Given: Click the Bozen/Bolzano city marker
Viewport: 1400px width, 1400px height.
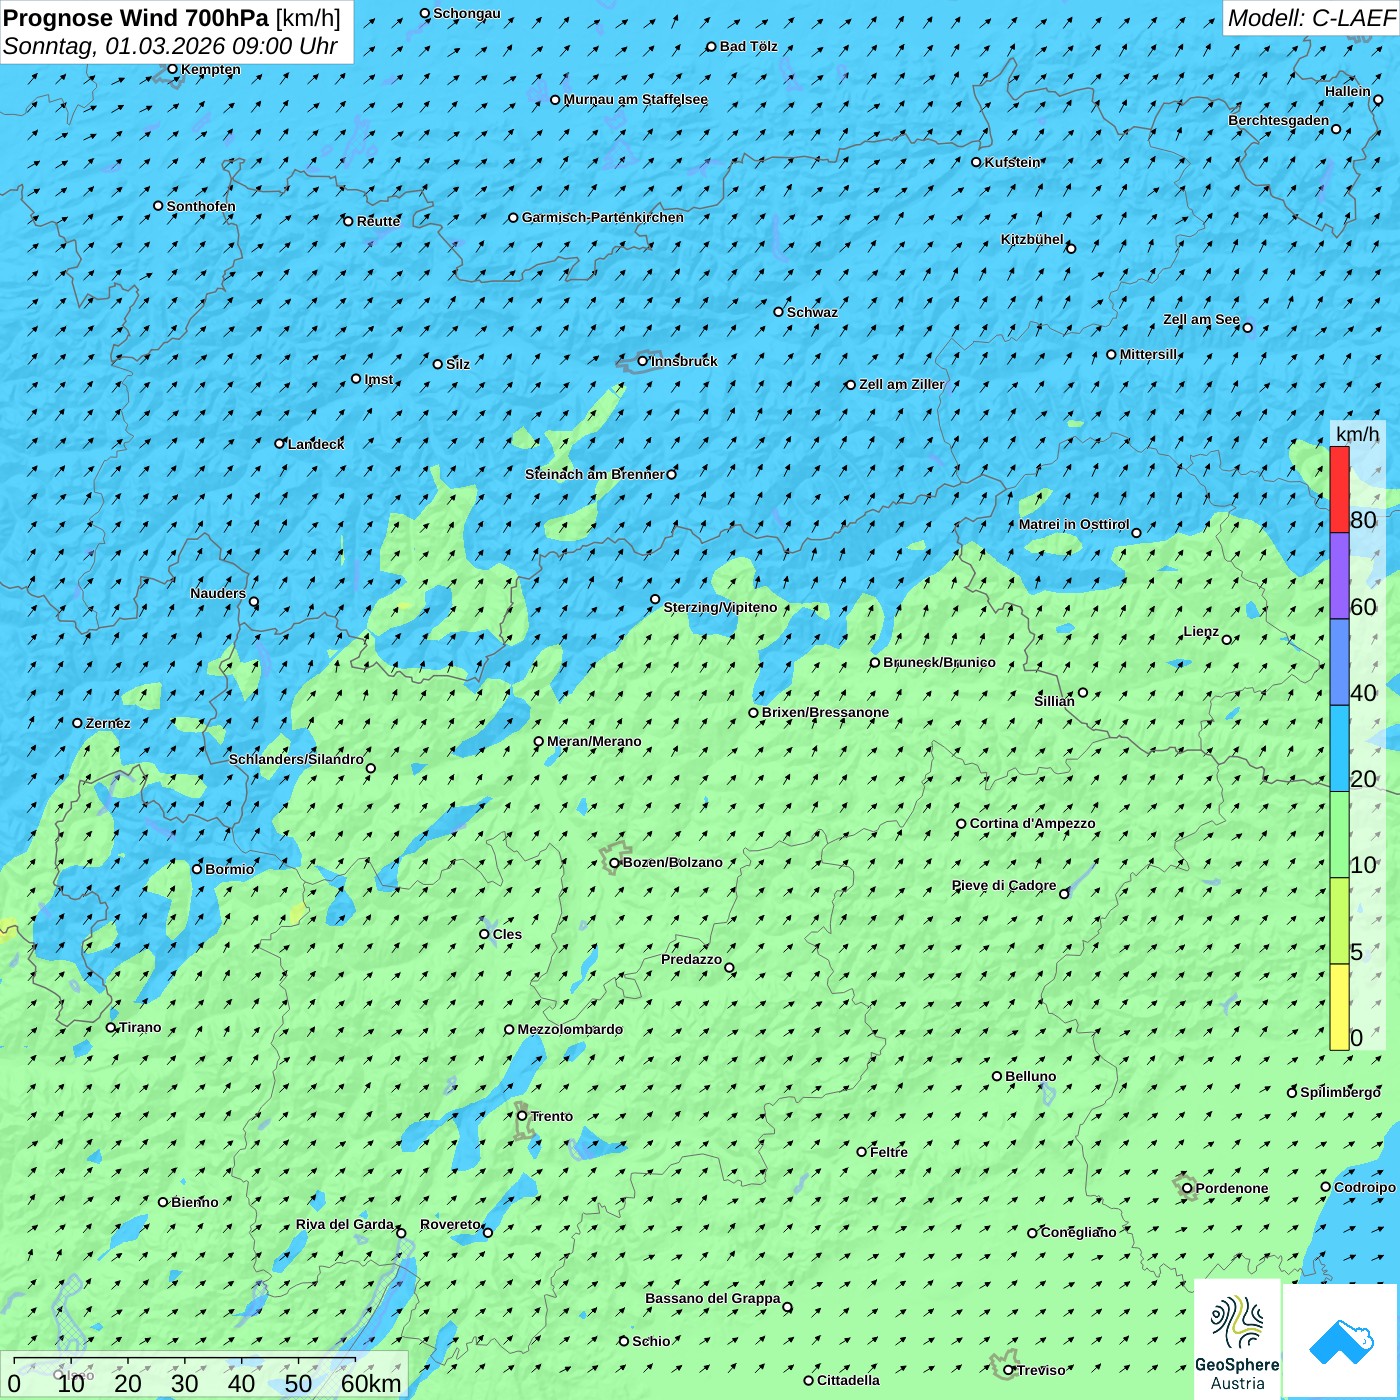Looking at the screenshot, I should click(x=615, y=862).
